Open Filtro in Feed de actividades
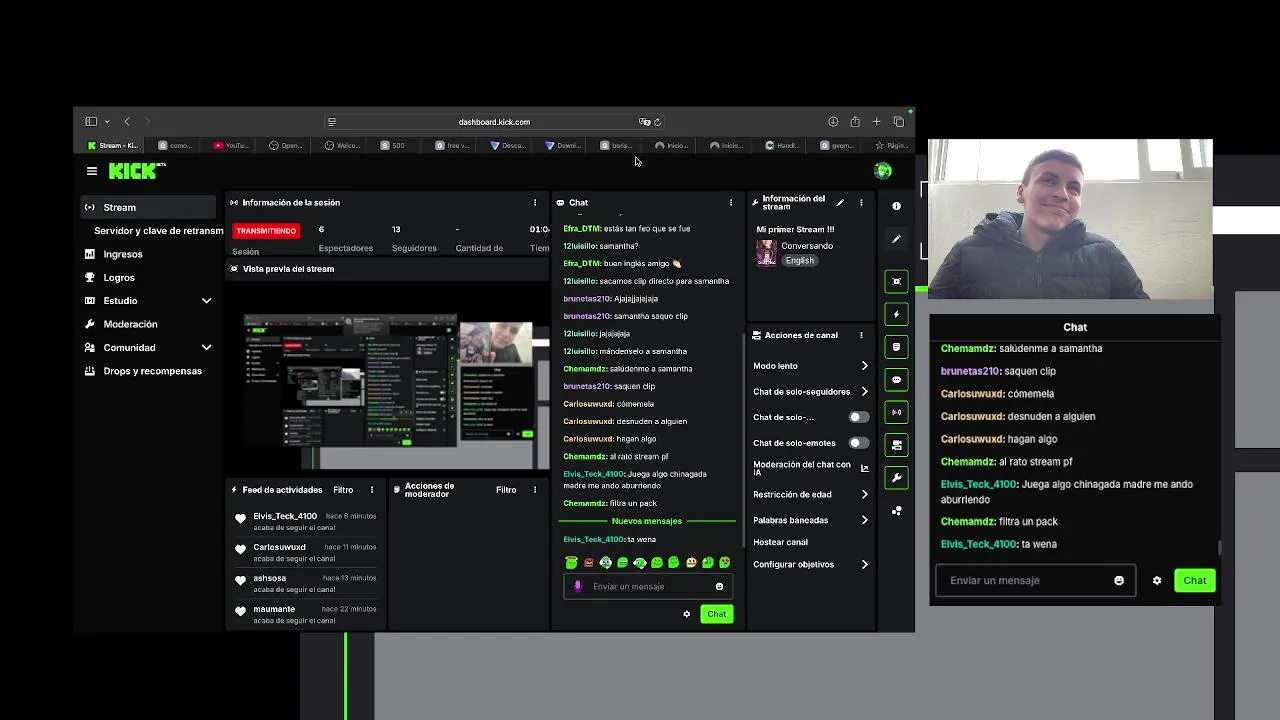The image size is (1280, 720). tap(343, 490)
